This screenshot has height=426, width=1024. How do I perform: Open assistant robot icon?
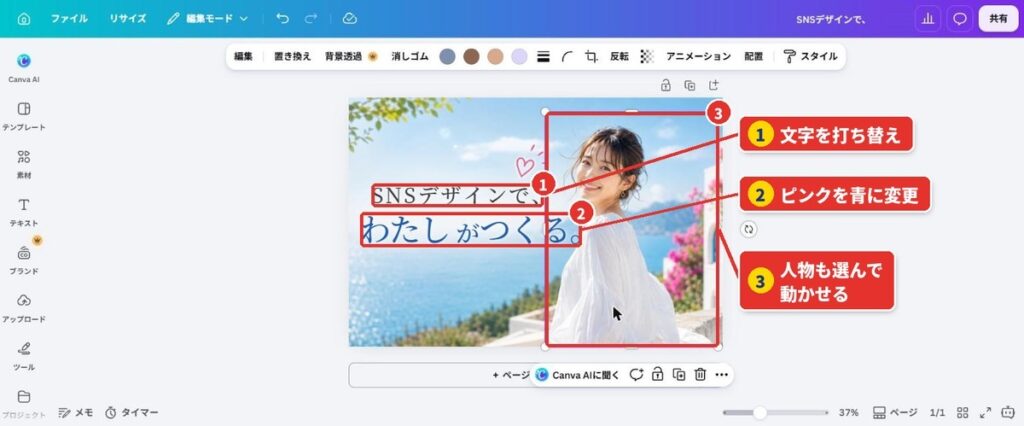pos(1009,413)
